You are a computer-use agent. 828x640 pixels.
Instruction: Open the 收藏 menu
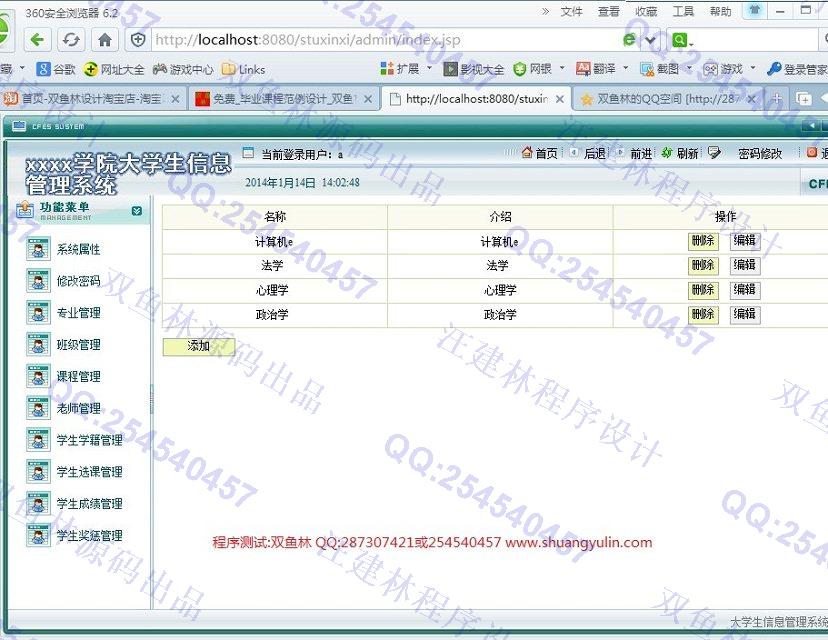pos(646,11)
